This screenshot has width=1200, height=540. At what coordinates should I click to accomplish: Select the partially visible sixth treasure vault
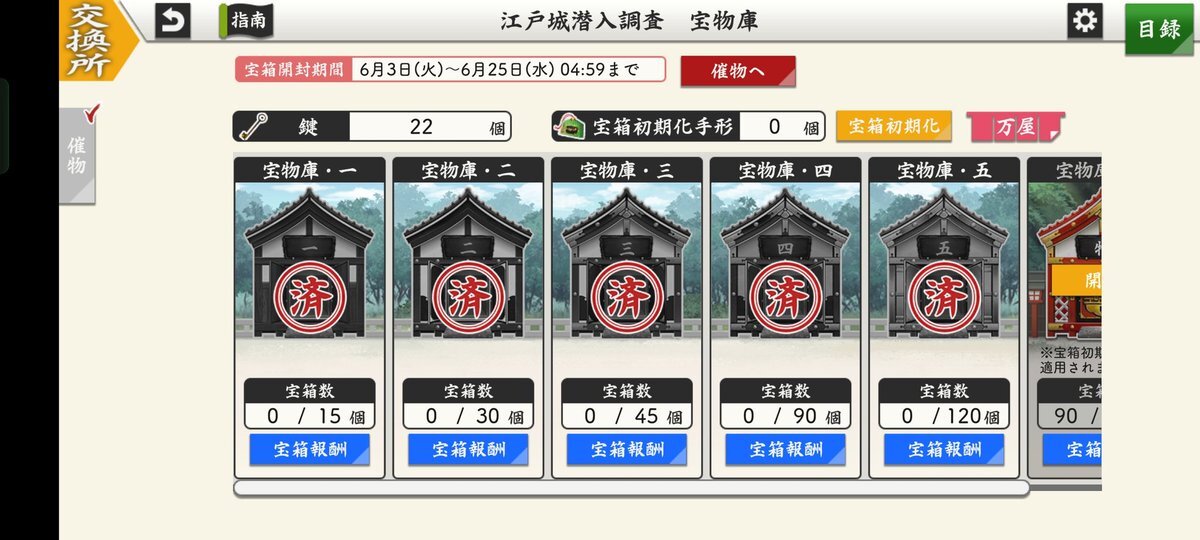coord(1065,317)
